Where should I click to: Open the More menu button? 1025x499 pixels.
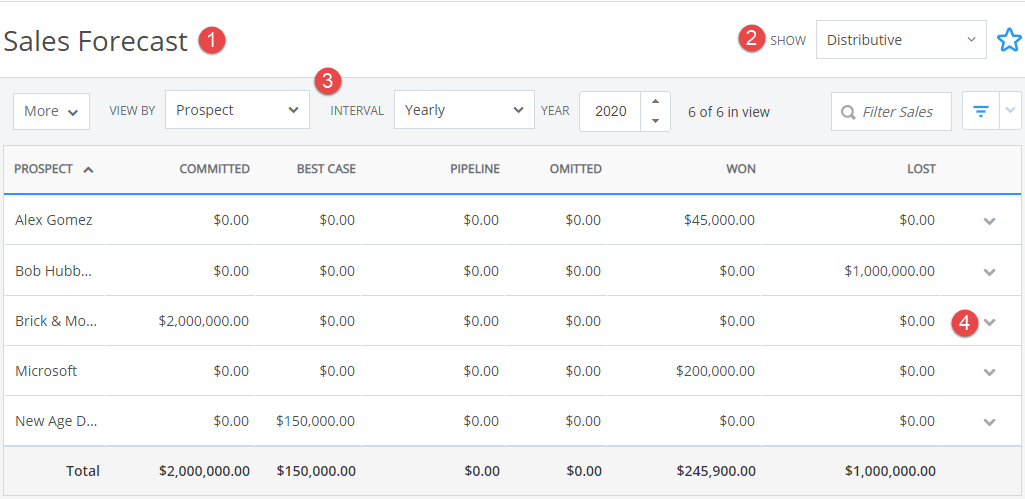click(x=51, y=111)
